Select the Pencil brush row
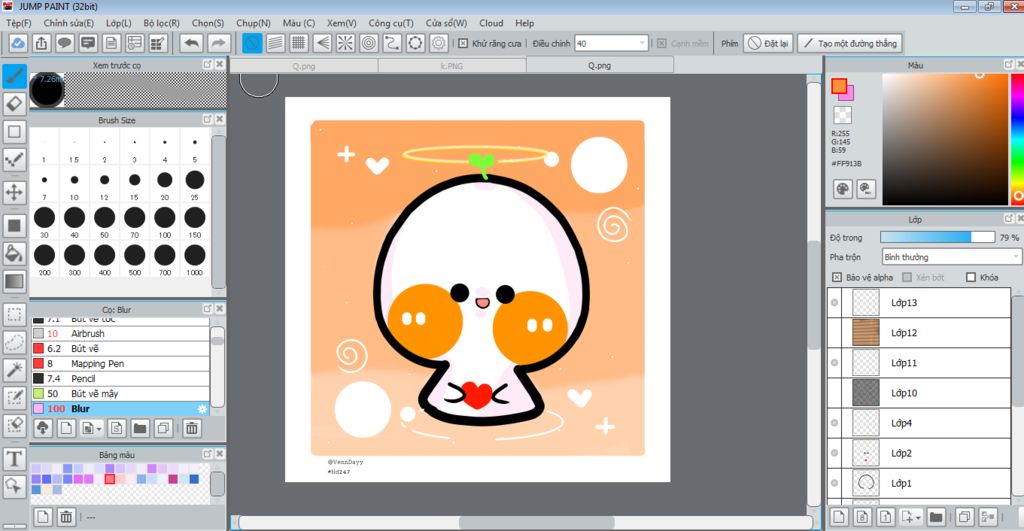 tap(121, 379)
